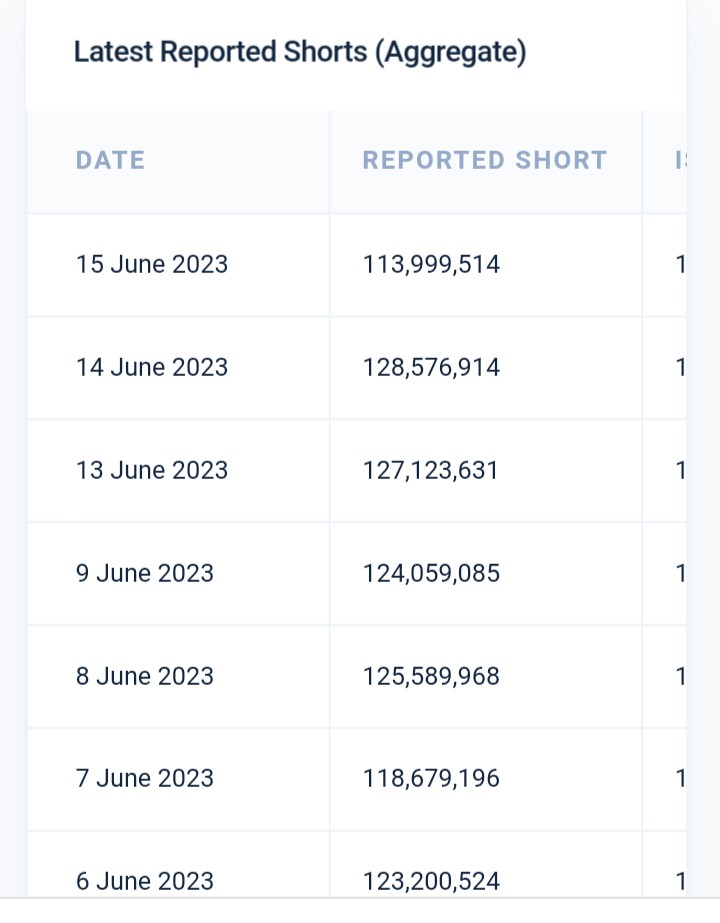Viewport: 720px width, 923px height.
Task: Select the 13 June 2023 date cell
Action: point(152,471)
